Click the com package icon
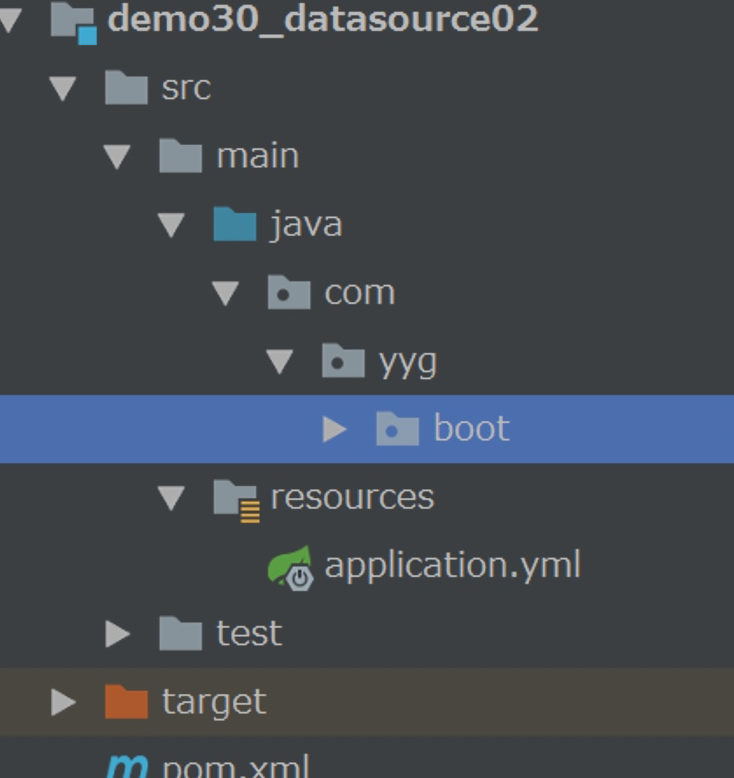Image resolution: width=734 pixels, height=778 pixels. tap(289, 292)
